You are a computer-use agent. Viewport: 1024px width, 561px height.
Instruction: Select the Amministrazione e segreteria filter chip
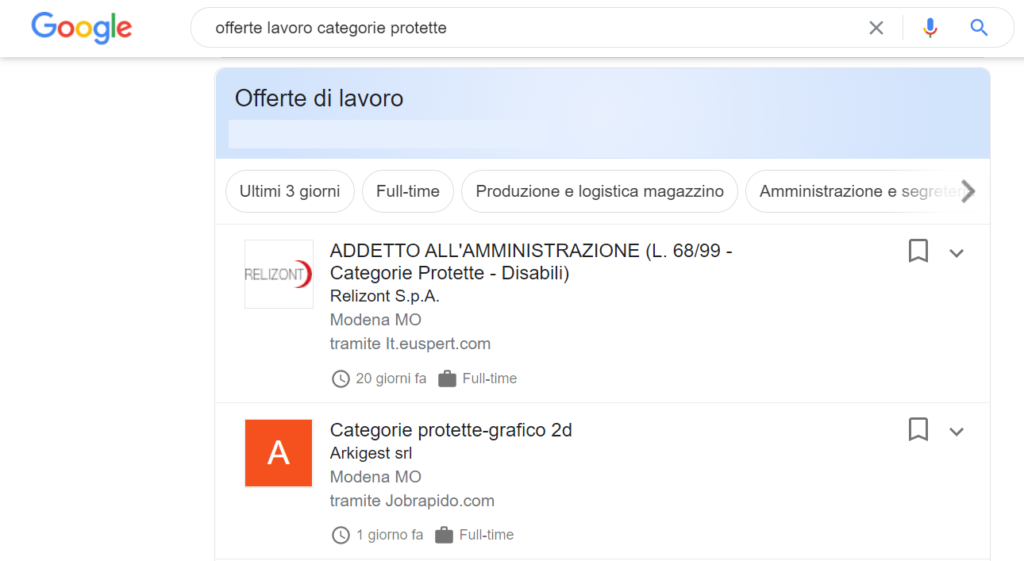[859, 191]
